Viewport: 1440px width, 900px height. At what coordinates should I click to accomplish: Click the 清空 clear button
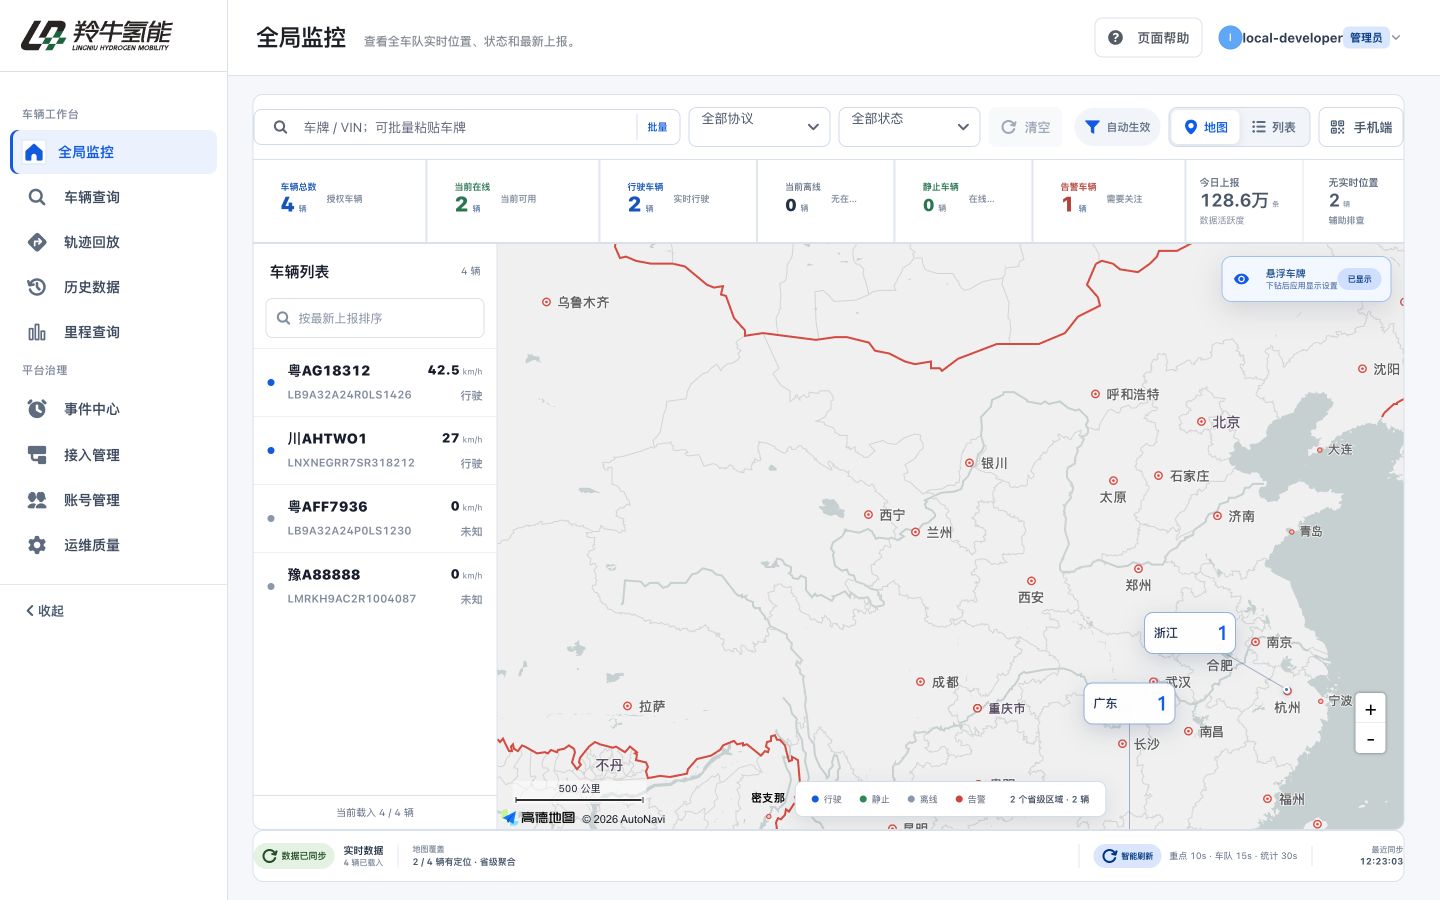[x=1026, y=127]
